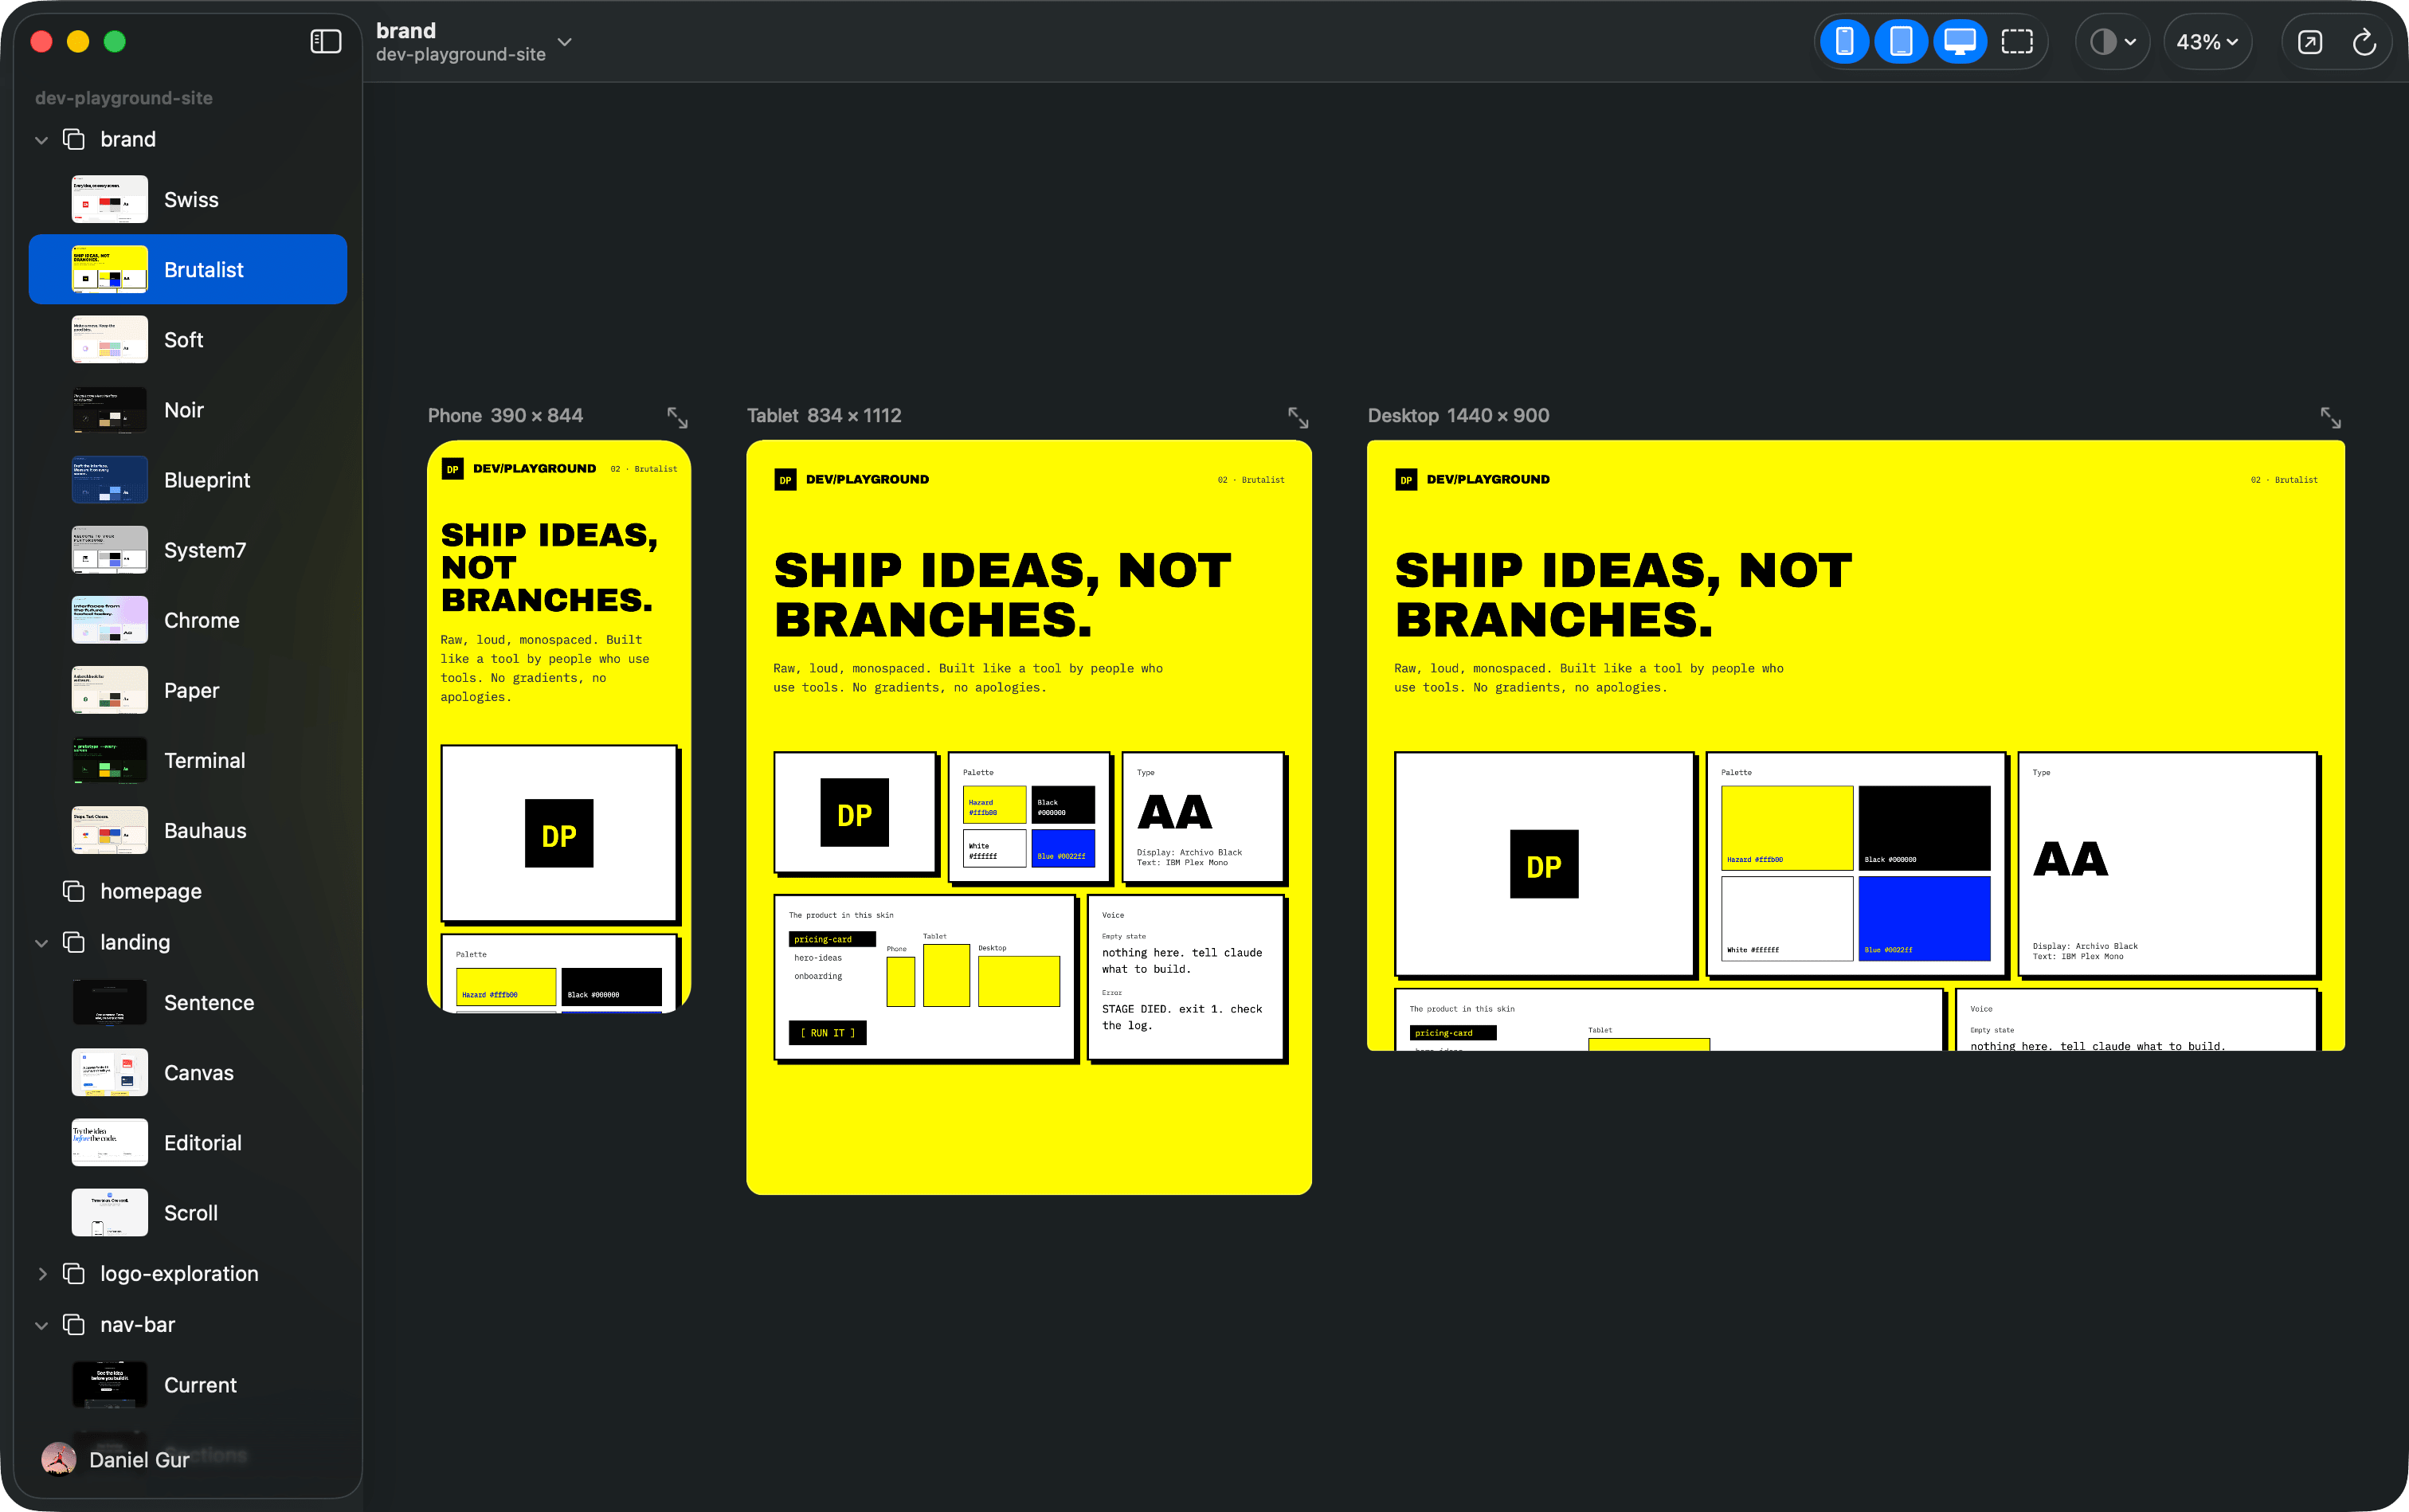Toggle the Desktop viewport button
The width and height of the screenshot is (2409, 1512).
1959,42
